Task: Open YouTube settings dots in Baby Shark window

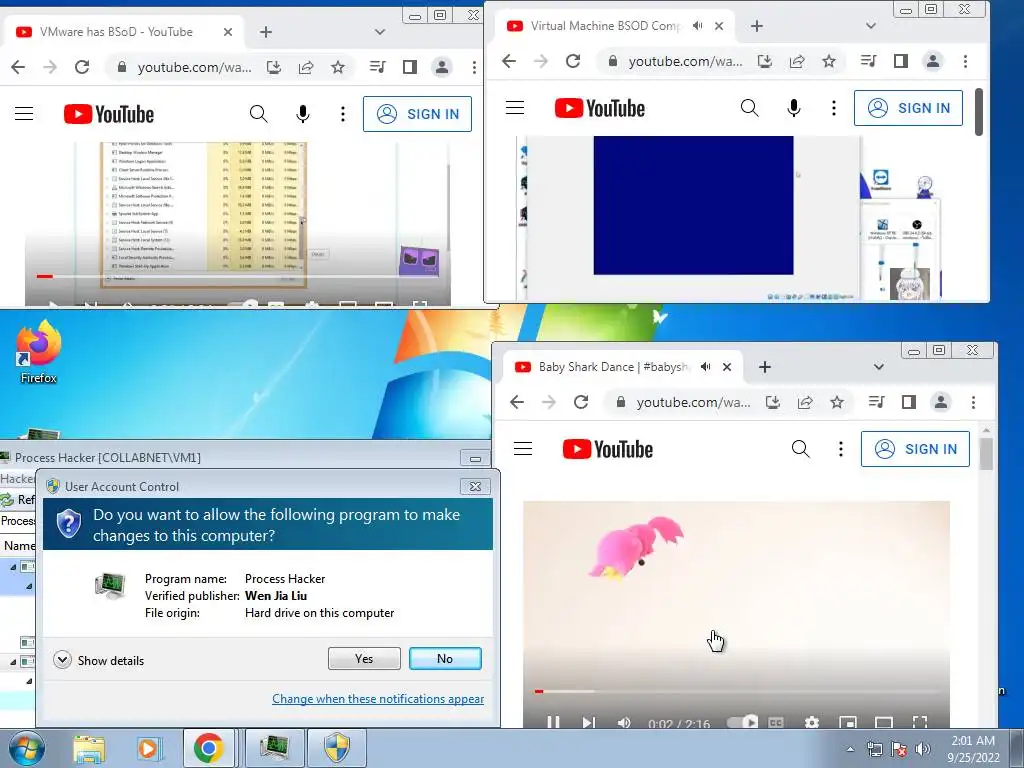Action: pos(840,449)
